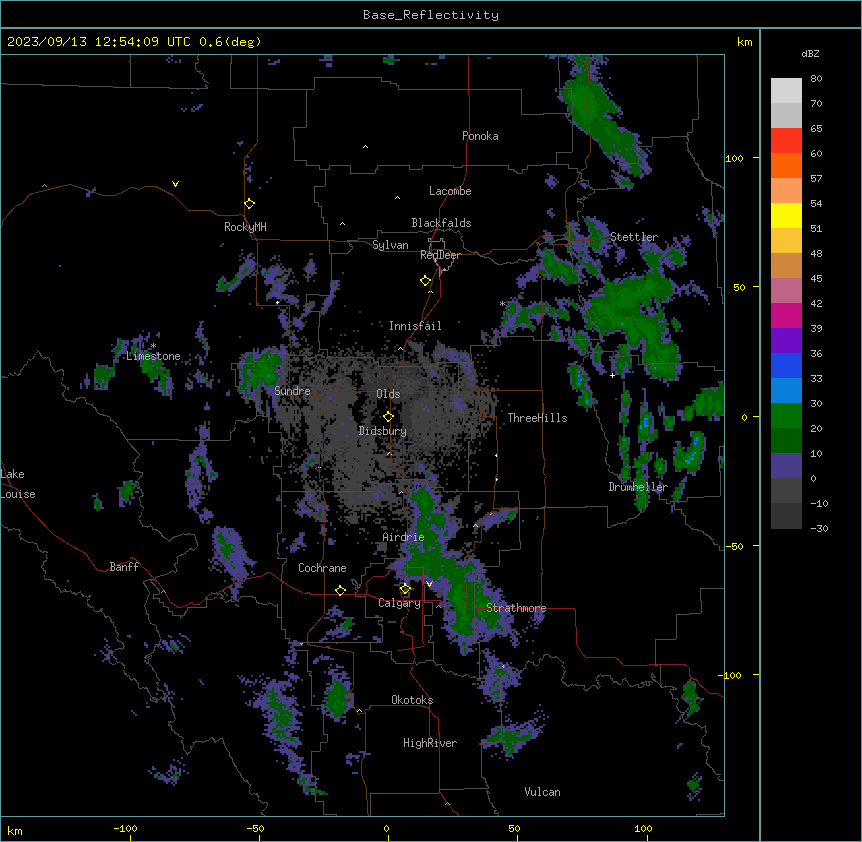Click the Airdrie label

point(404,537)
